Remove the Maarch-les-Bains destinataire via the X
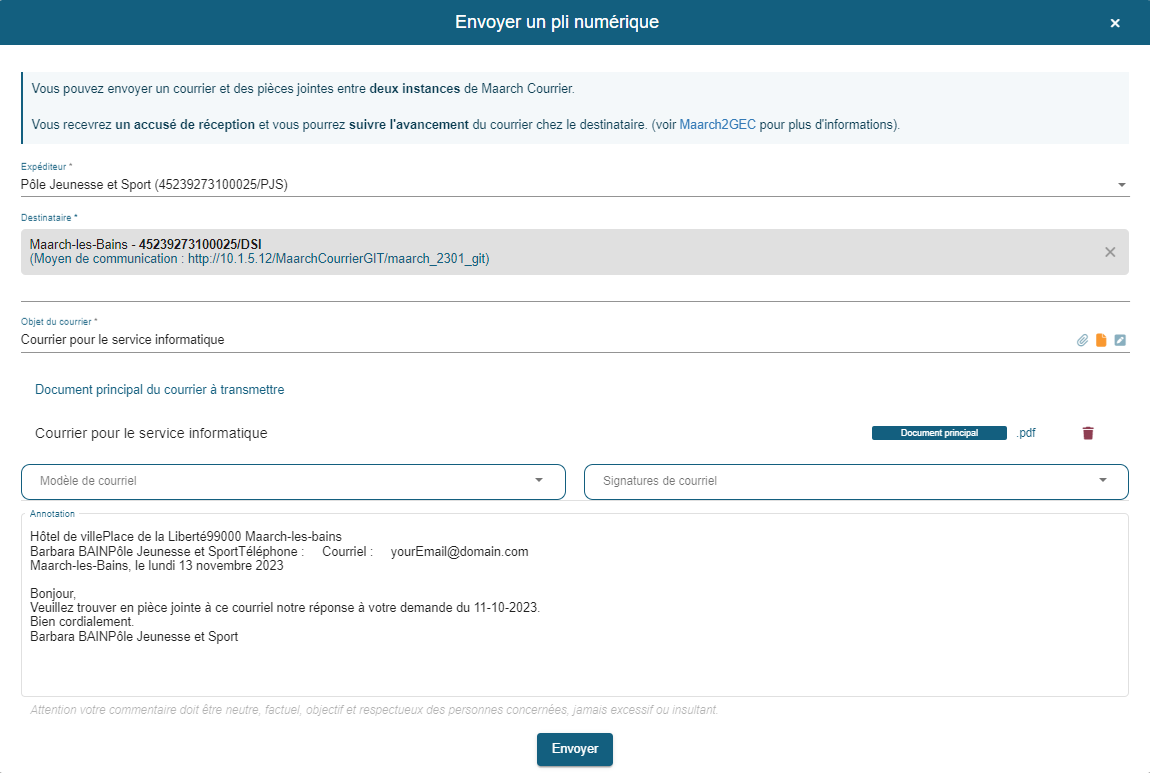Screen dimensions: 1150x773 point(1109,252)
